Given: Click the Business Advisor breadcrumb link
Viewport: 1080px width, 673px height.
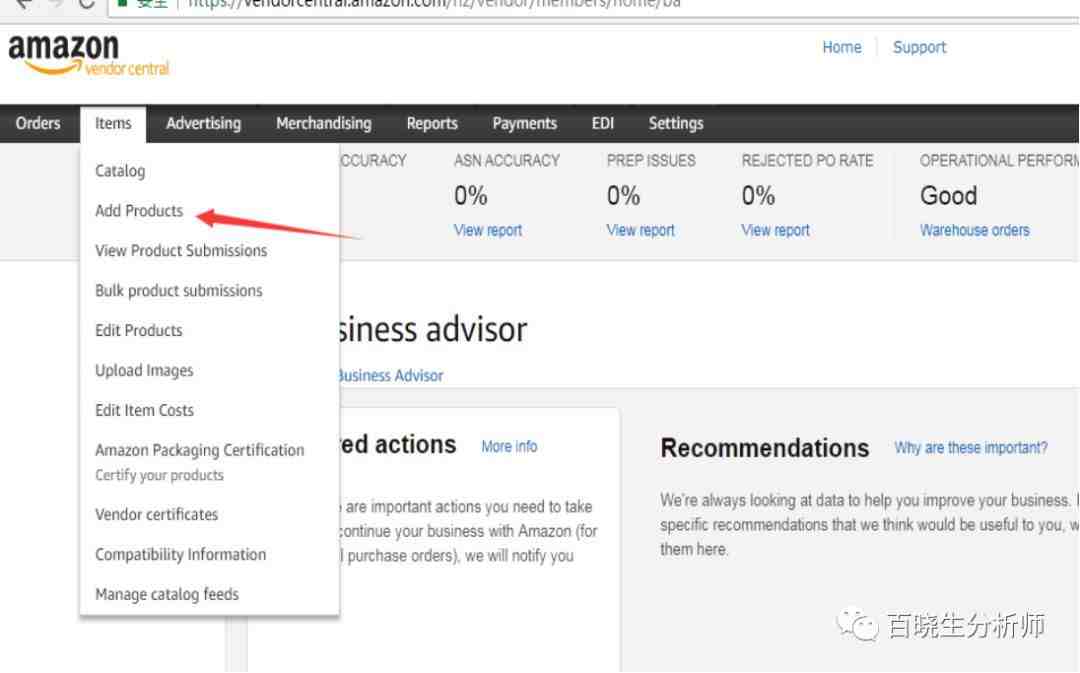Looking at the screenshot, I should [390, 376].
